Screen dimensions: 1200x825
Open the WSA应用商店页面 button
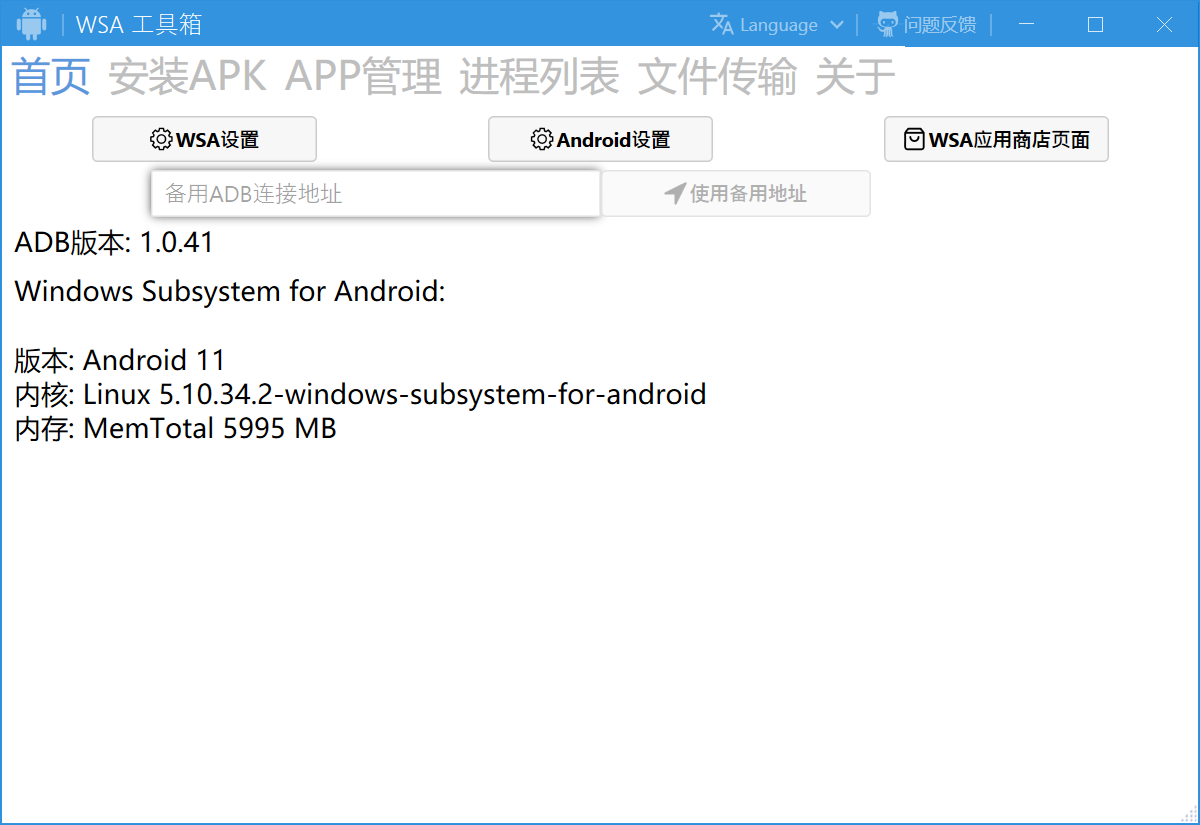click(996, 139)
